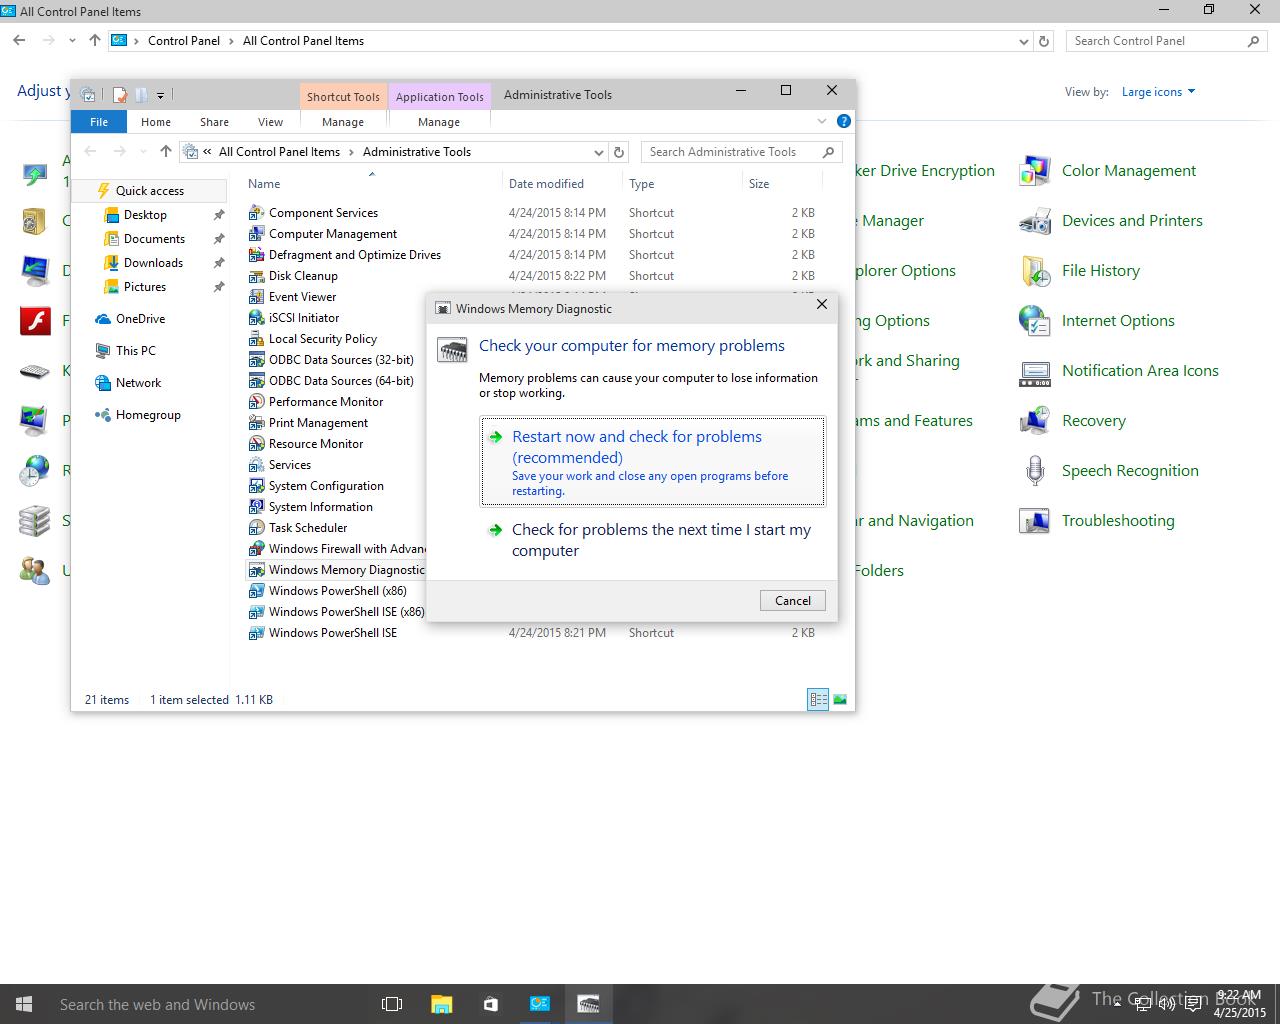
Task: Open the View by Large icons dropdown
Action: click(1158, 92)
